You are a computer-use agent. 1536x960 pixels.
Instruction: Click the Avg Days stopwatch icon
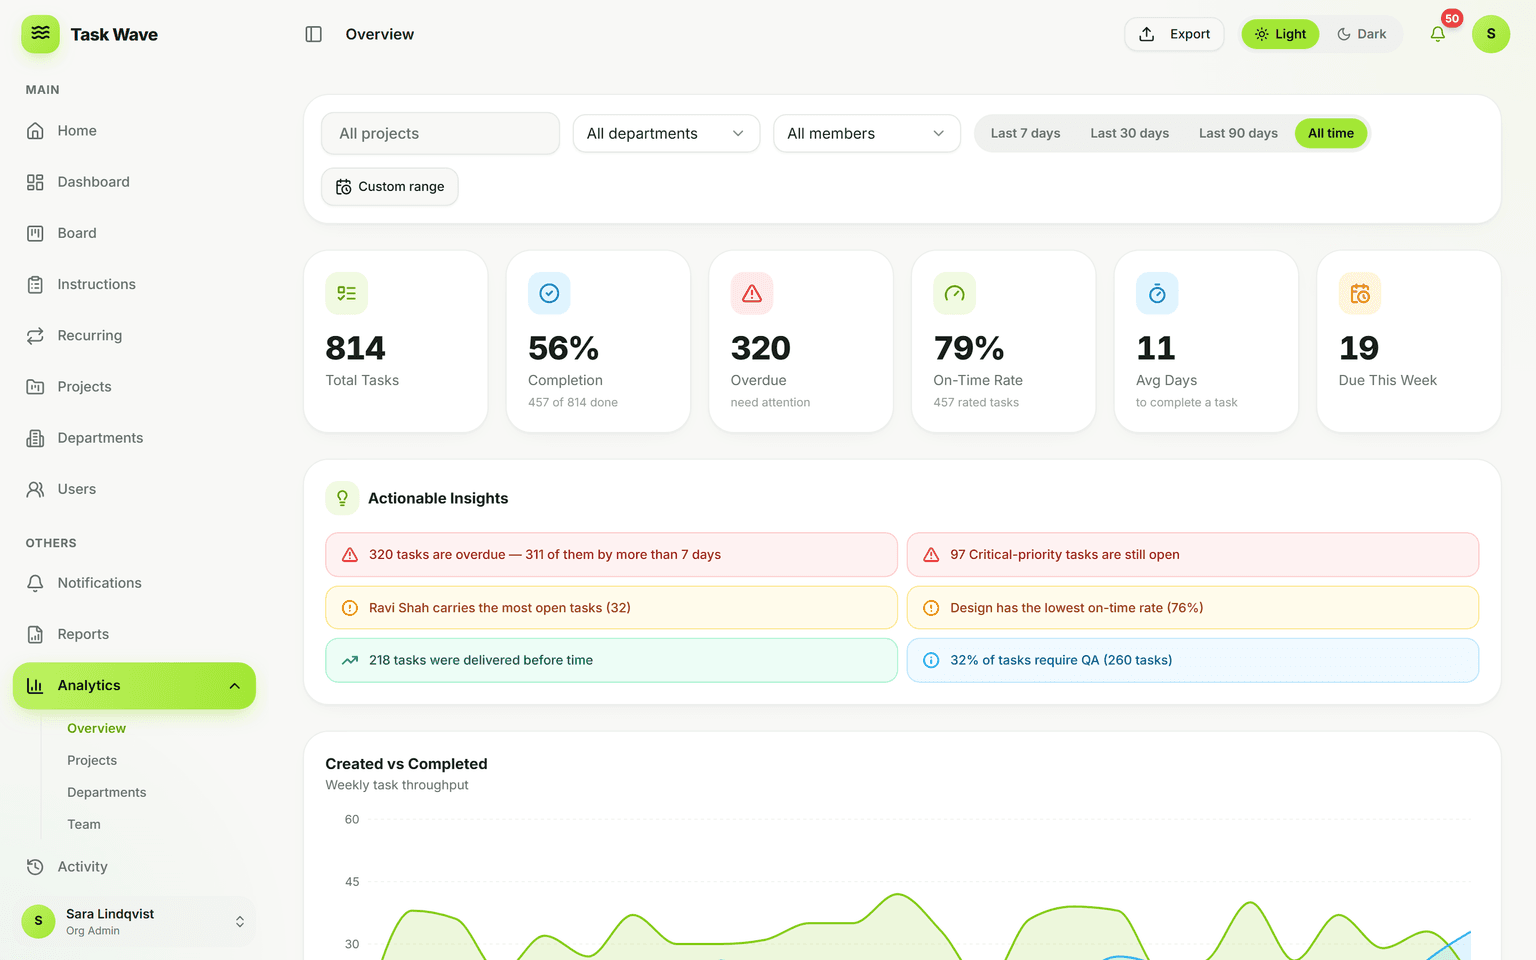tap(1157, 293)
